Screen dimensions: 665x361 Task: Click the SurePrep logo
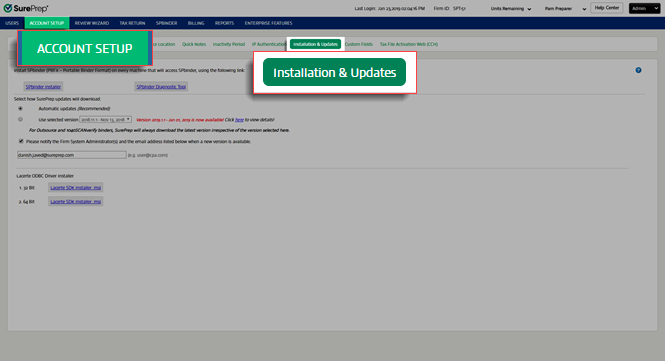pos(26,8)
